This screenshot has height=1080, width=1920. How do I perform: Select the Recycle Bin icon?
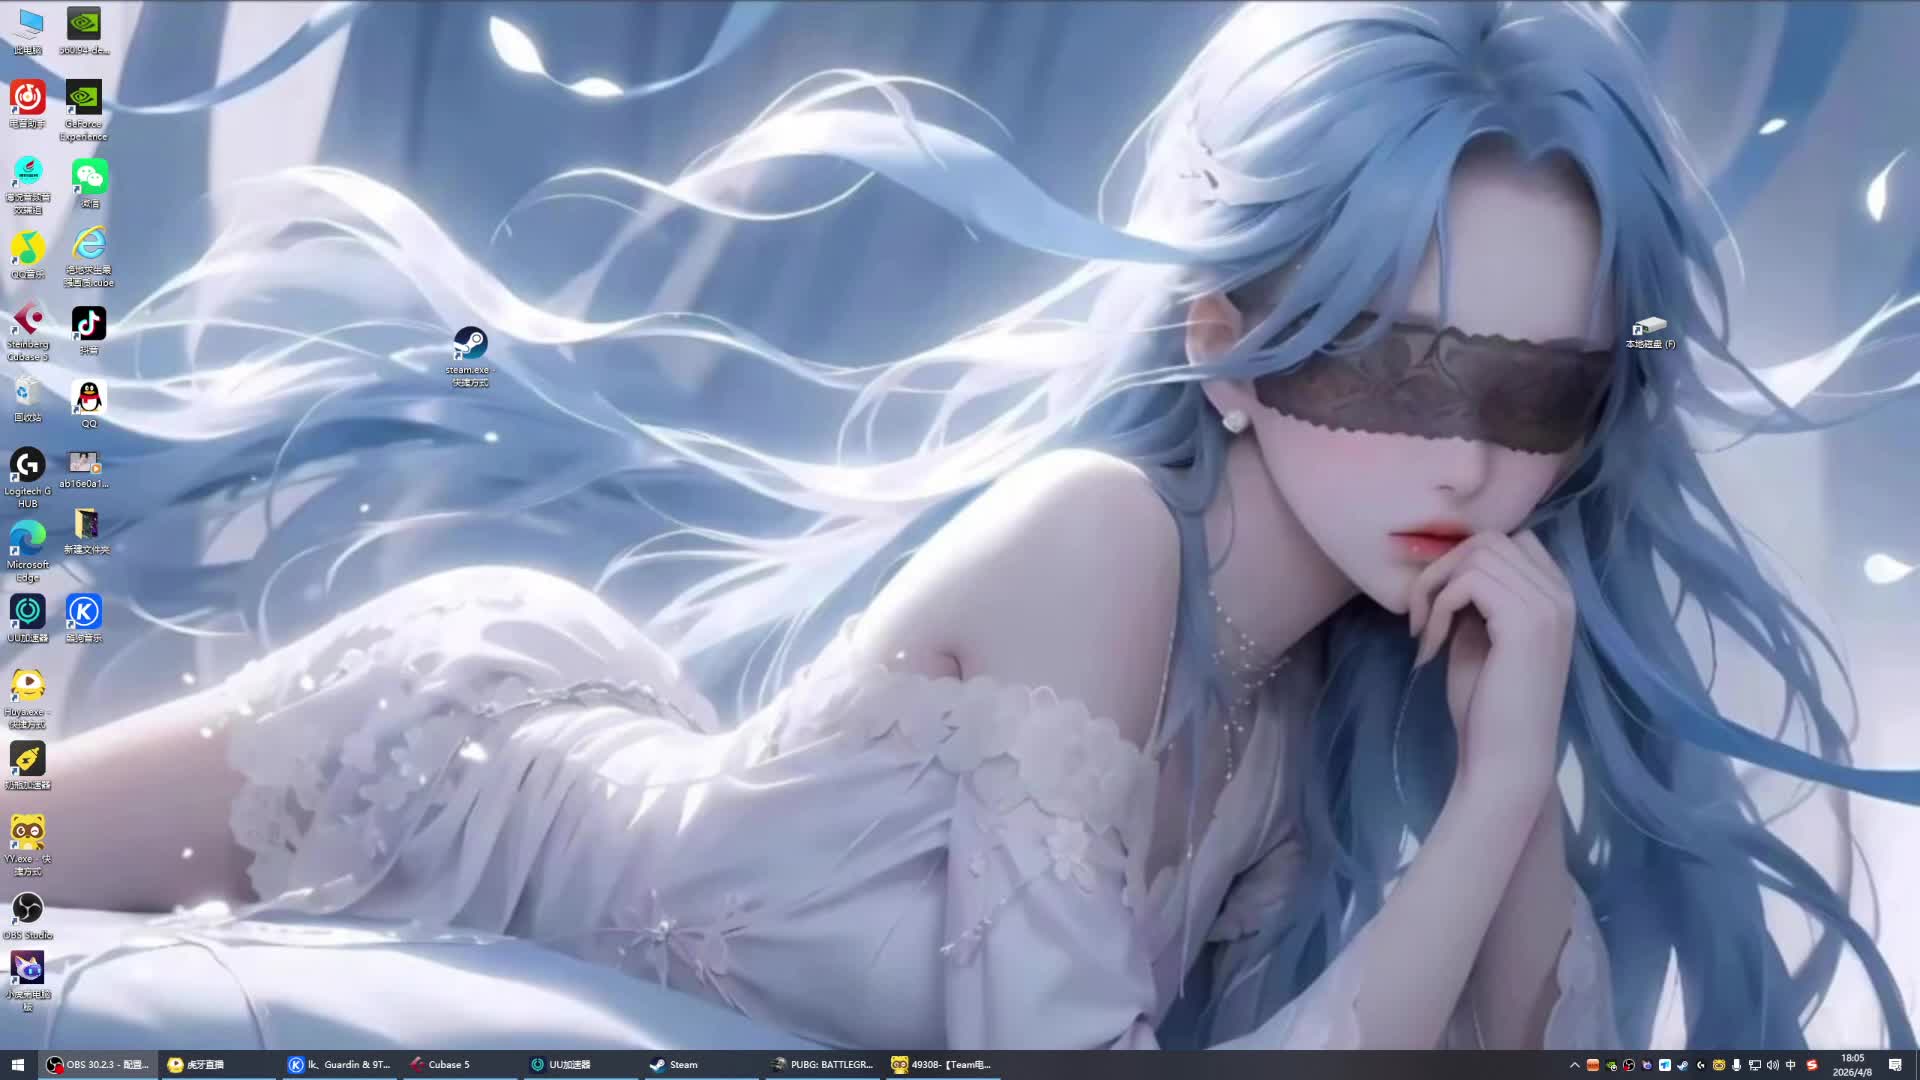(x=28, y=393)
